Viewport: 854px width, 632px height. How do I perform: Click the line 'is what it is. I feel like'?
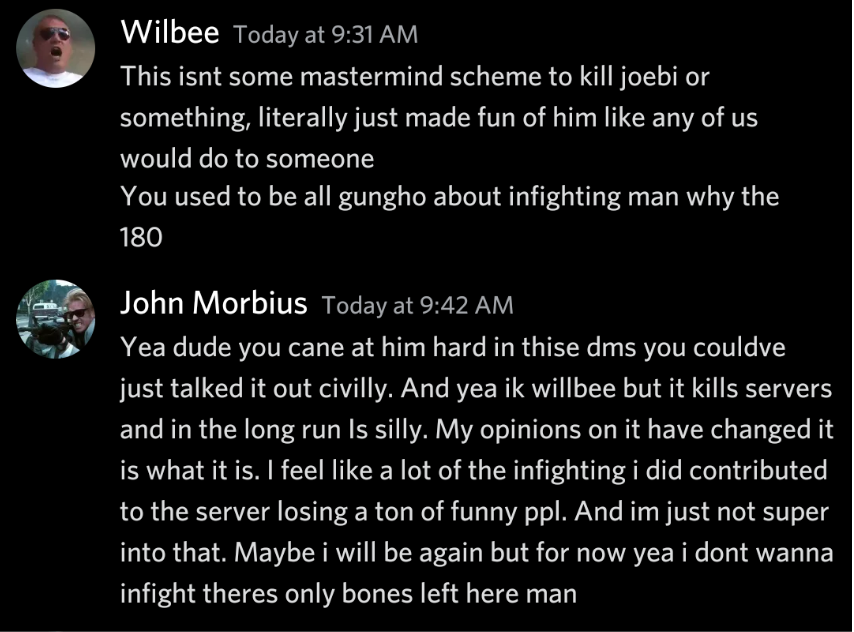(474, 470)
